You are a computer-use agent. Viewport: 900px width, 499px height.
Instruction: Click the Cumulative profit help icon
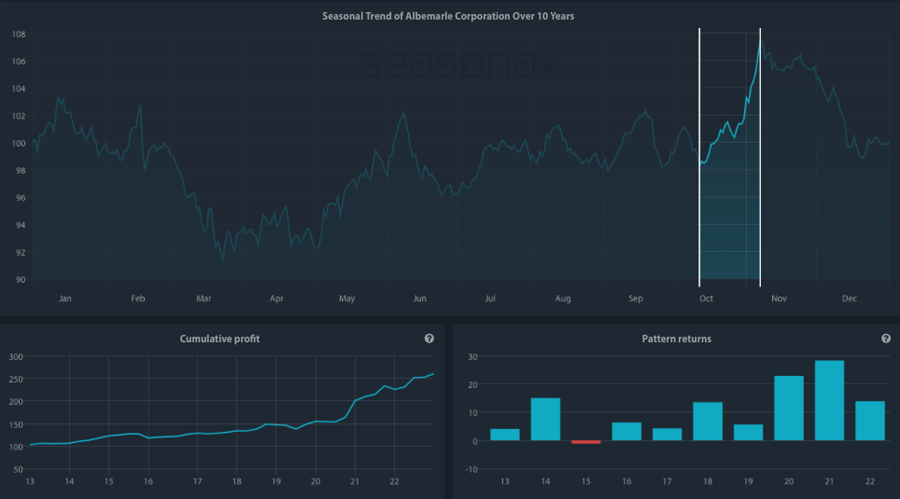coord(429,339)
